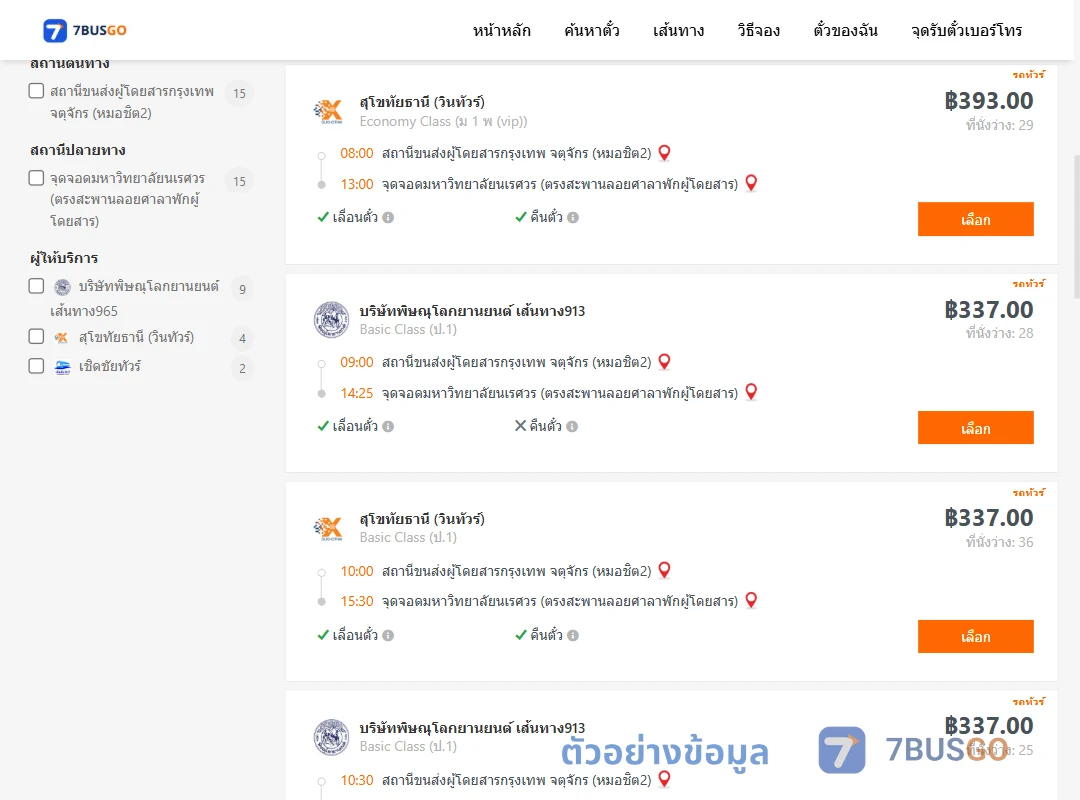Tick the สุโขทัยธานี (วินทัวร์) operator checkbox
Screen dimensions: 1080x800
[x=37, y=336]
